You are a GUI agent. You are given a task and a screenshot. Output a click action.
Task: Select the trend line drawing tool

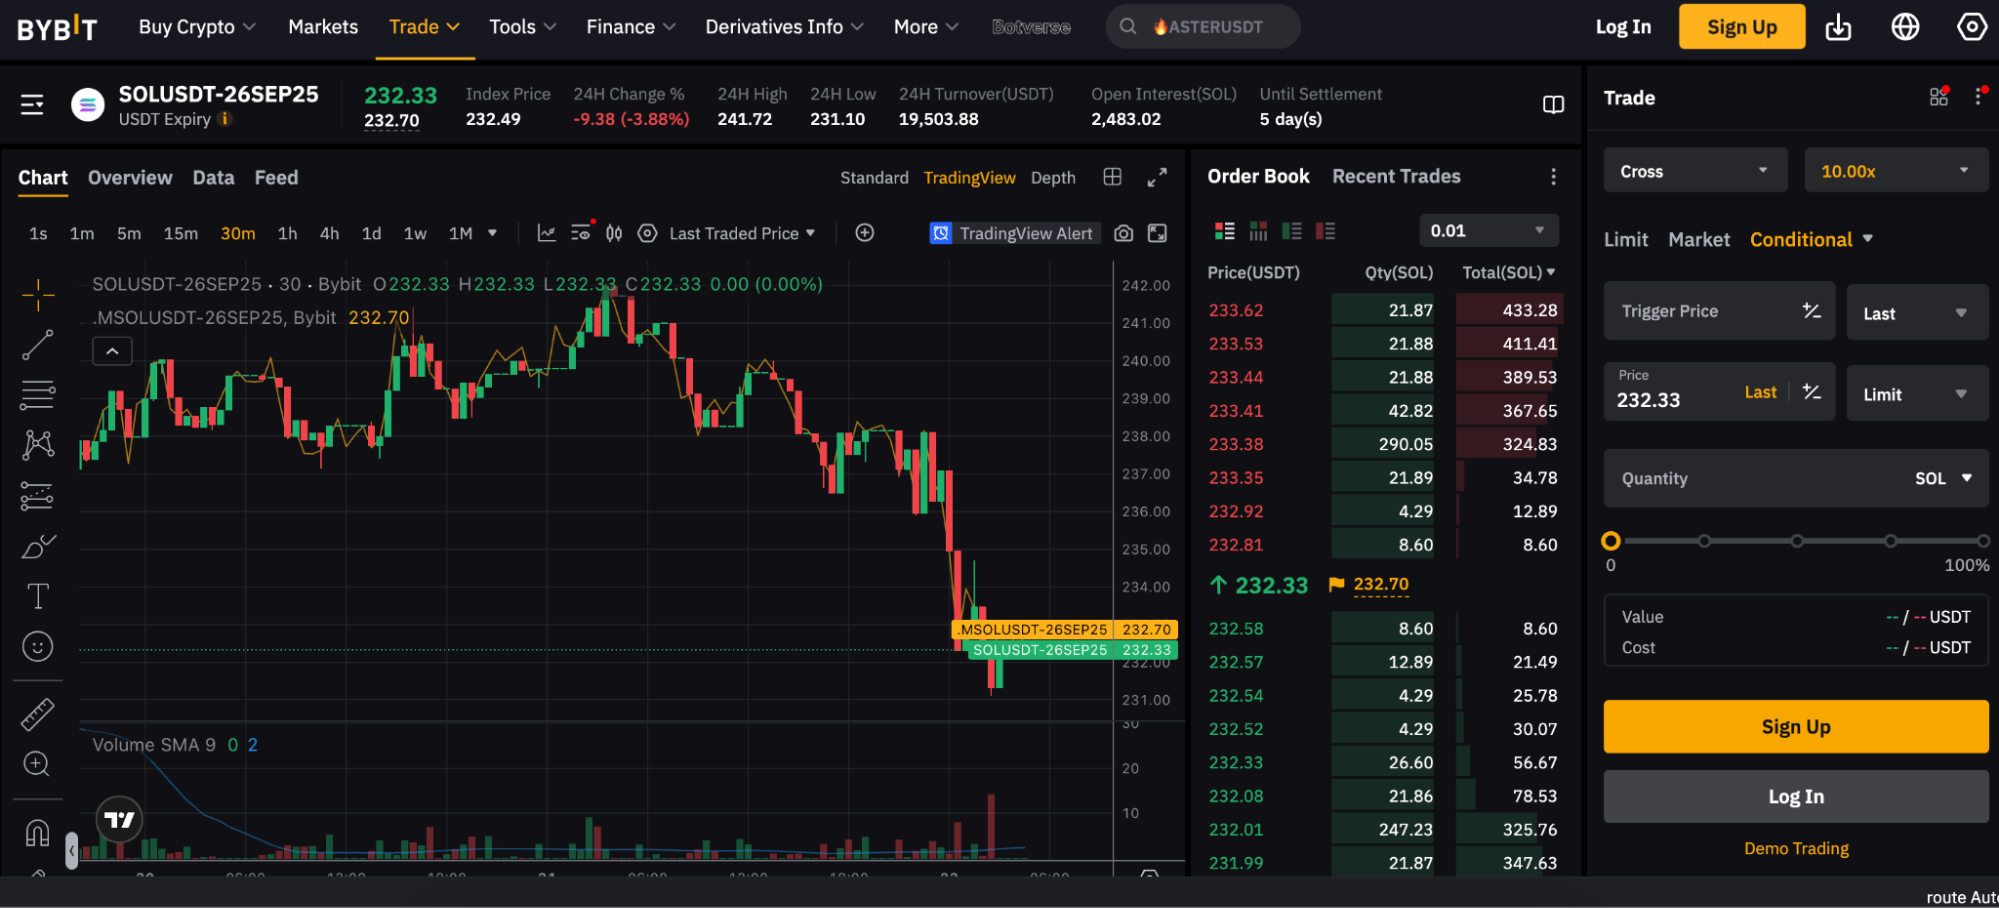(37, 345)
